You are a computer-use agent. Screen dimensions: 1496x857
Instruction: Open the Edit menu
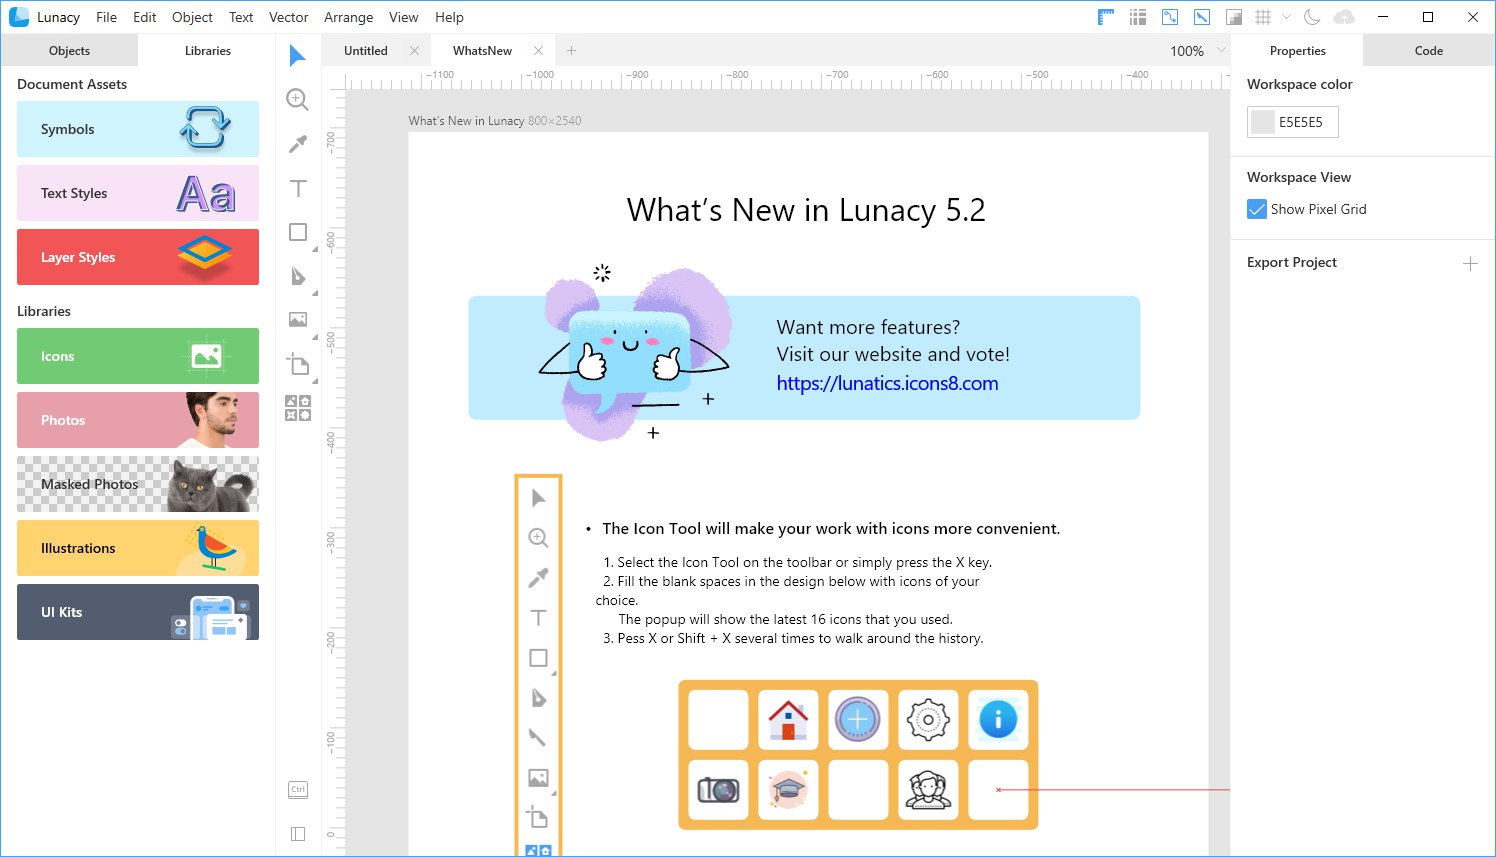point(144,17)
